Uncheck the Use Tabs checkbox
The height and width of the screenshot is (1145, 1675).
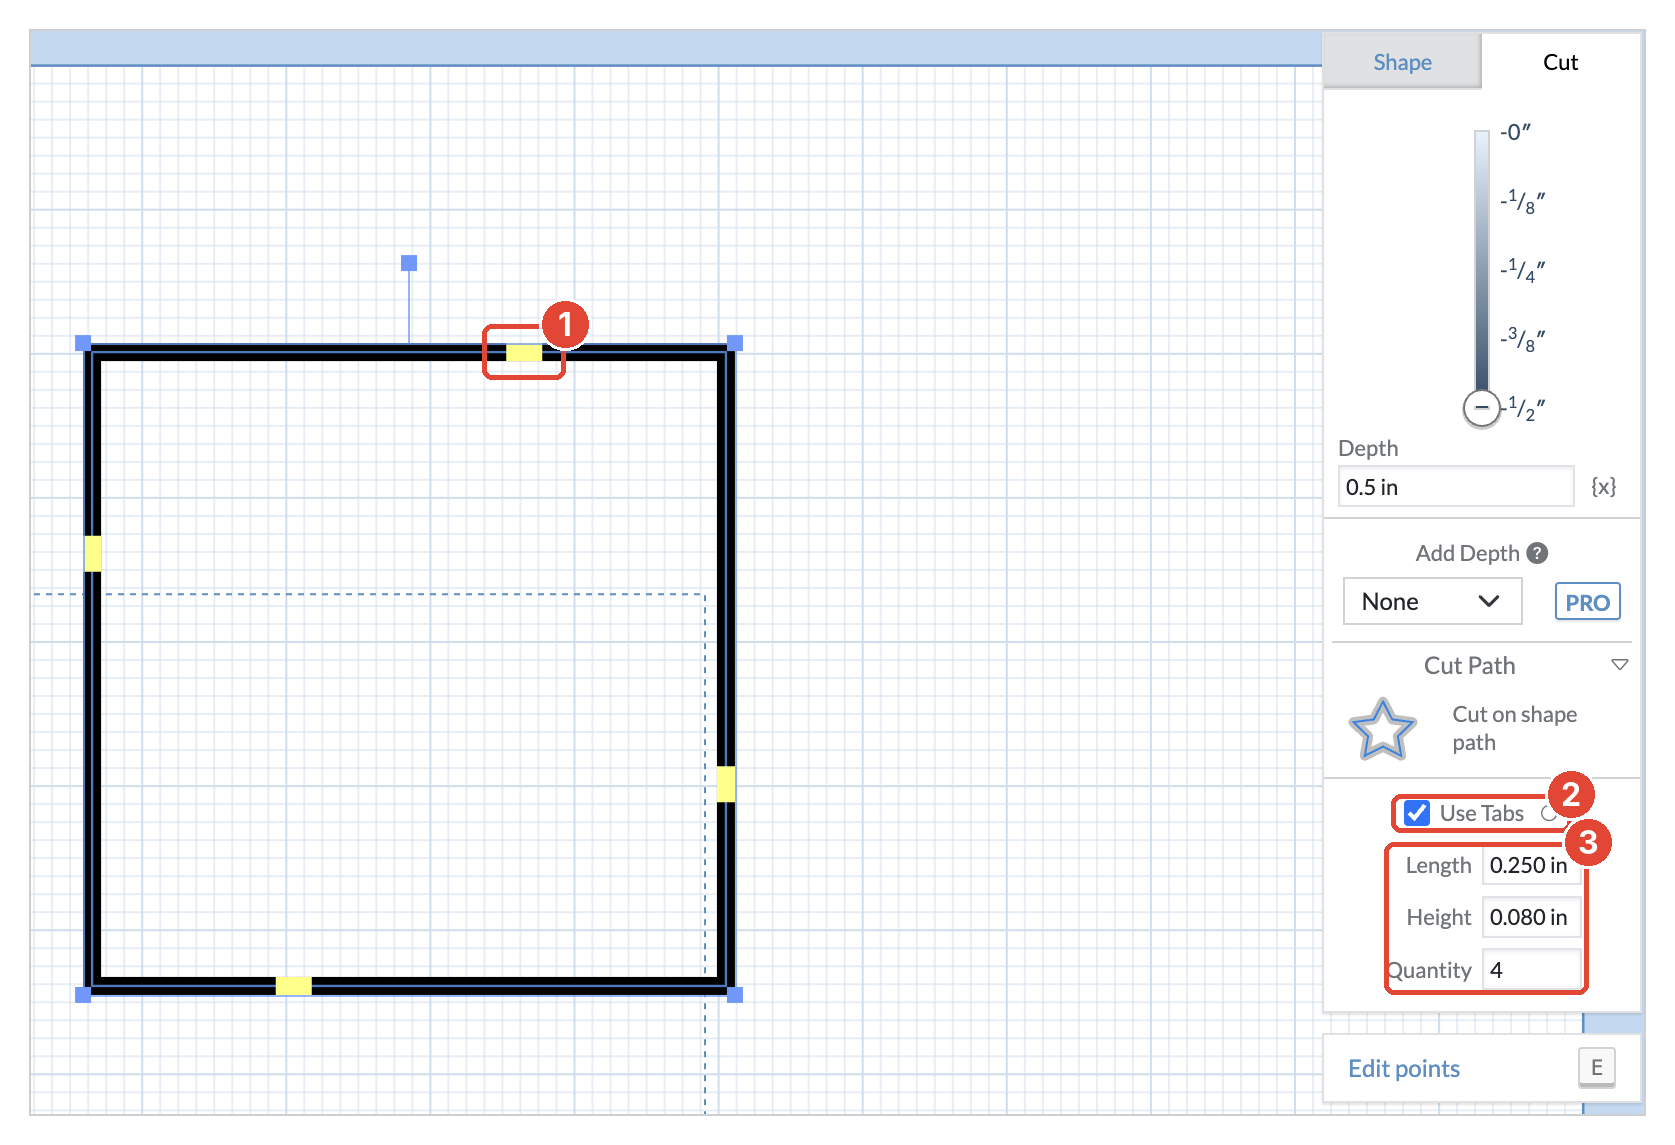tap(1417, 813)
